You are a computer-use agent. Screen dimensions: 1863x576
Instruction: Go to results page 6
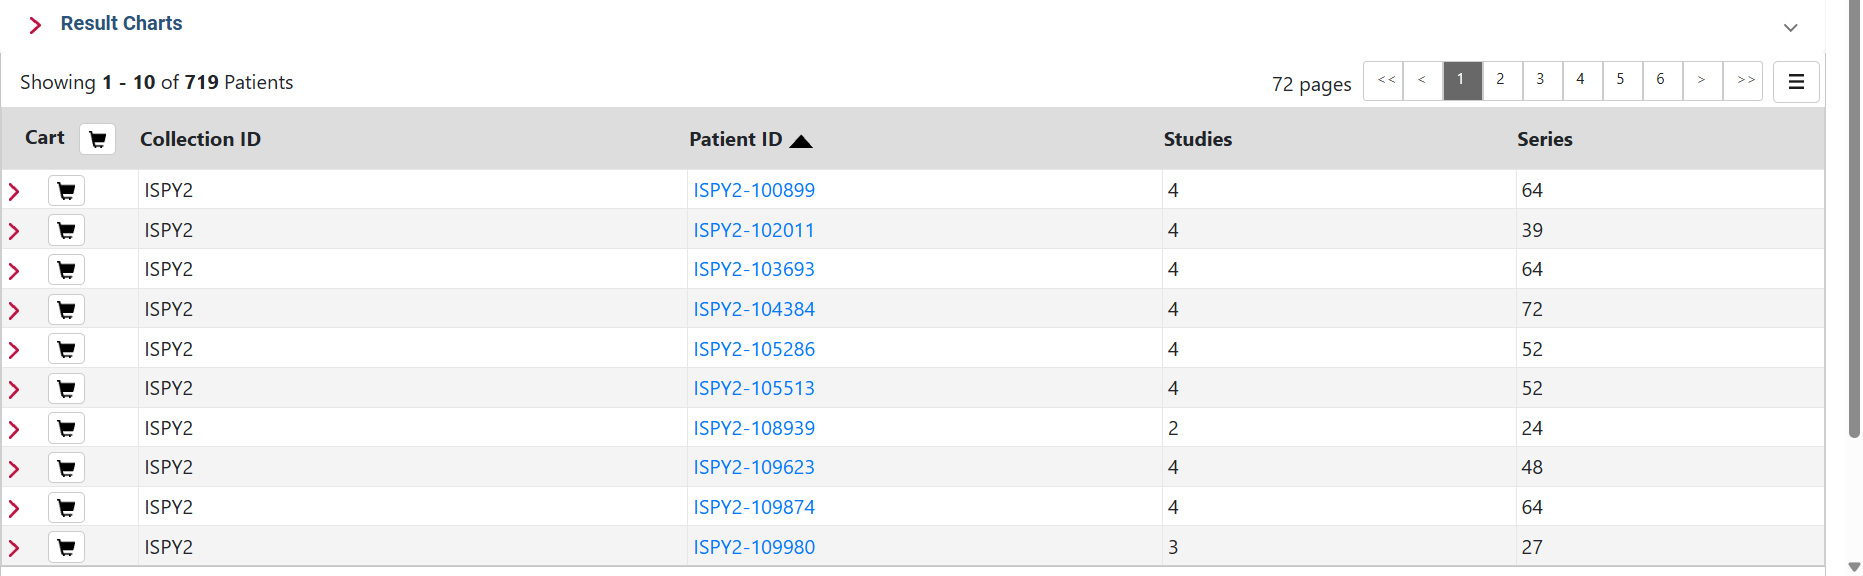coord(1661,80)
